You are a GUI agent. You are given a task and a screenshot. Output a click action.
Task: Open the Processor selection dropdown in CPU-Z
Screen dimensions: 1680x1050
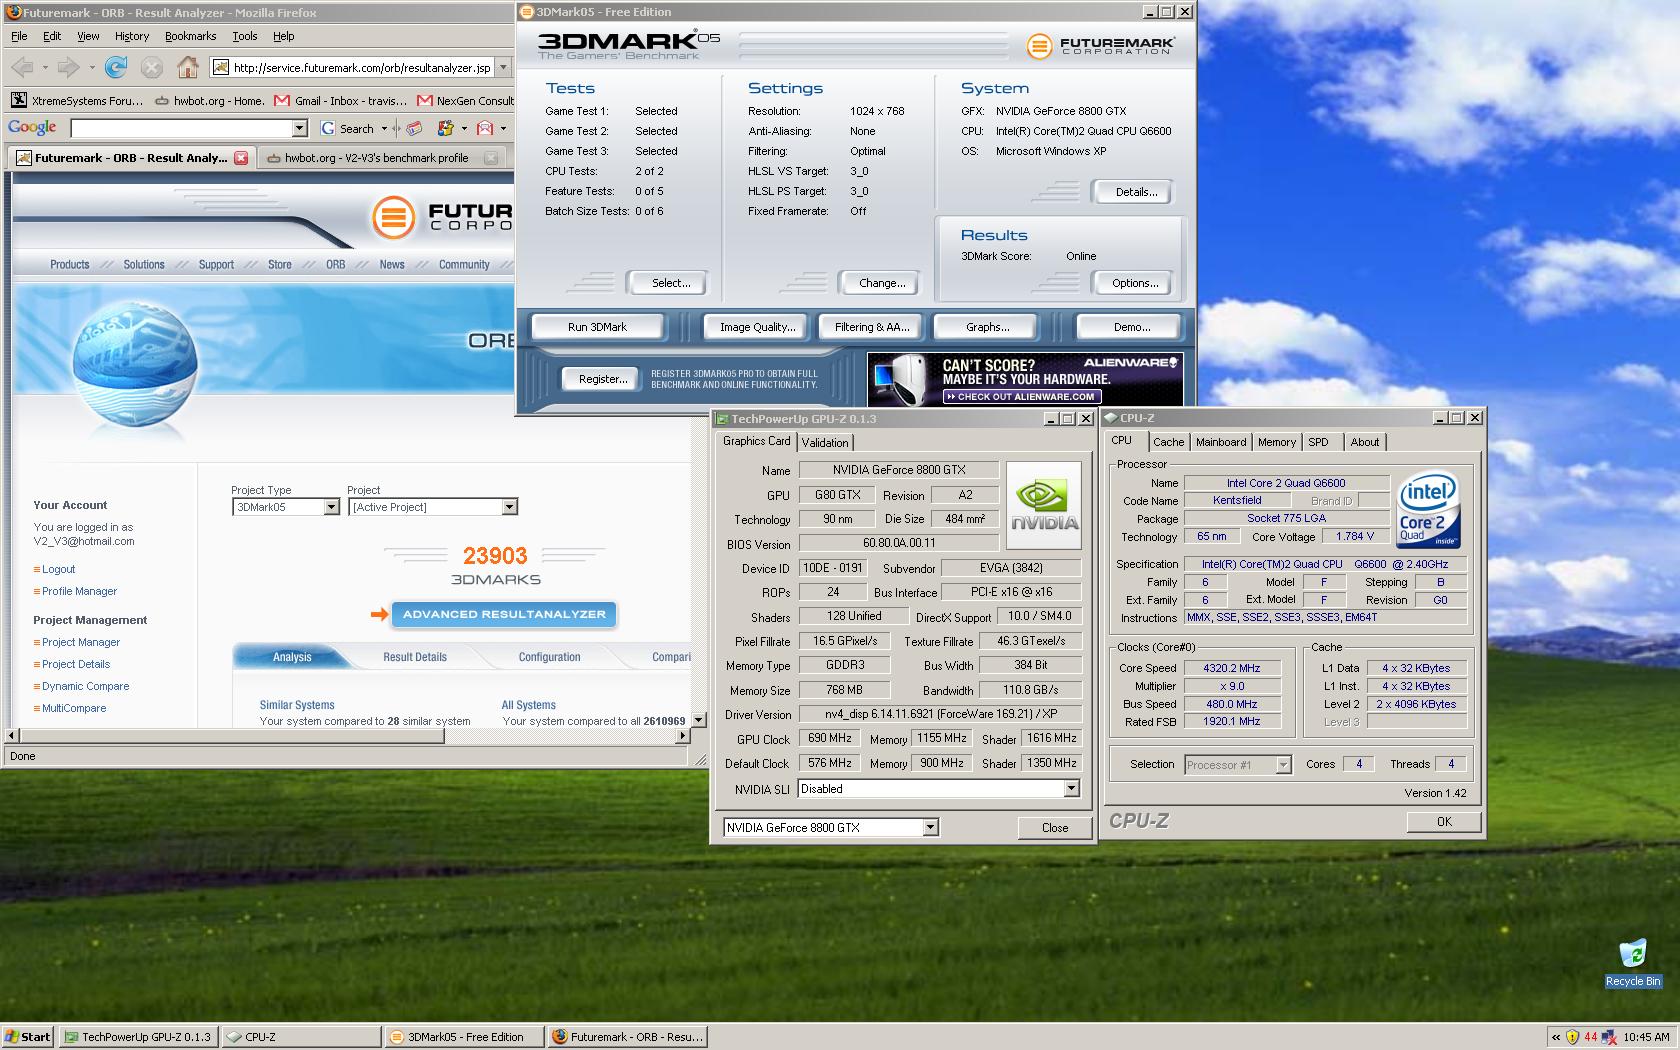click(x=1283, y=765)
